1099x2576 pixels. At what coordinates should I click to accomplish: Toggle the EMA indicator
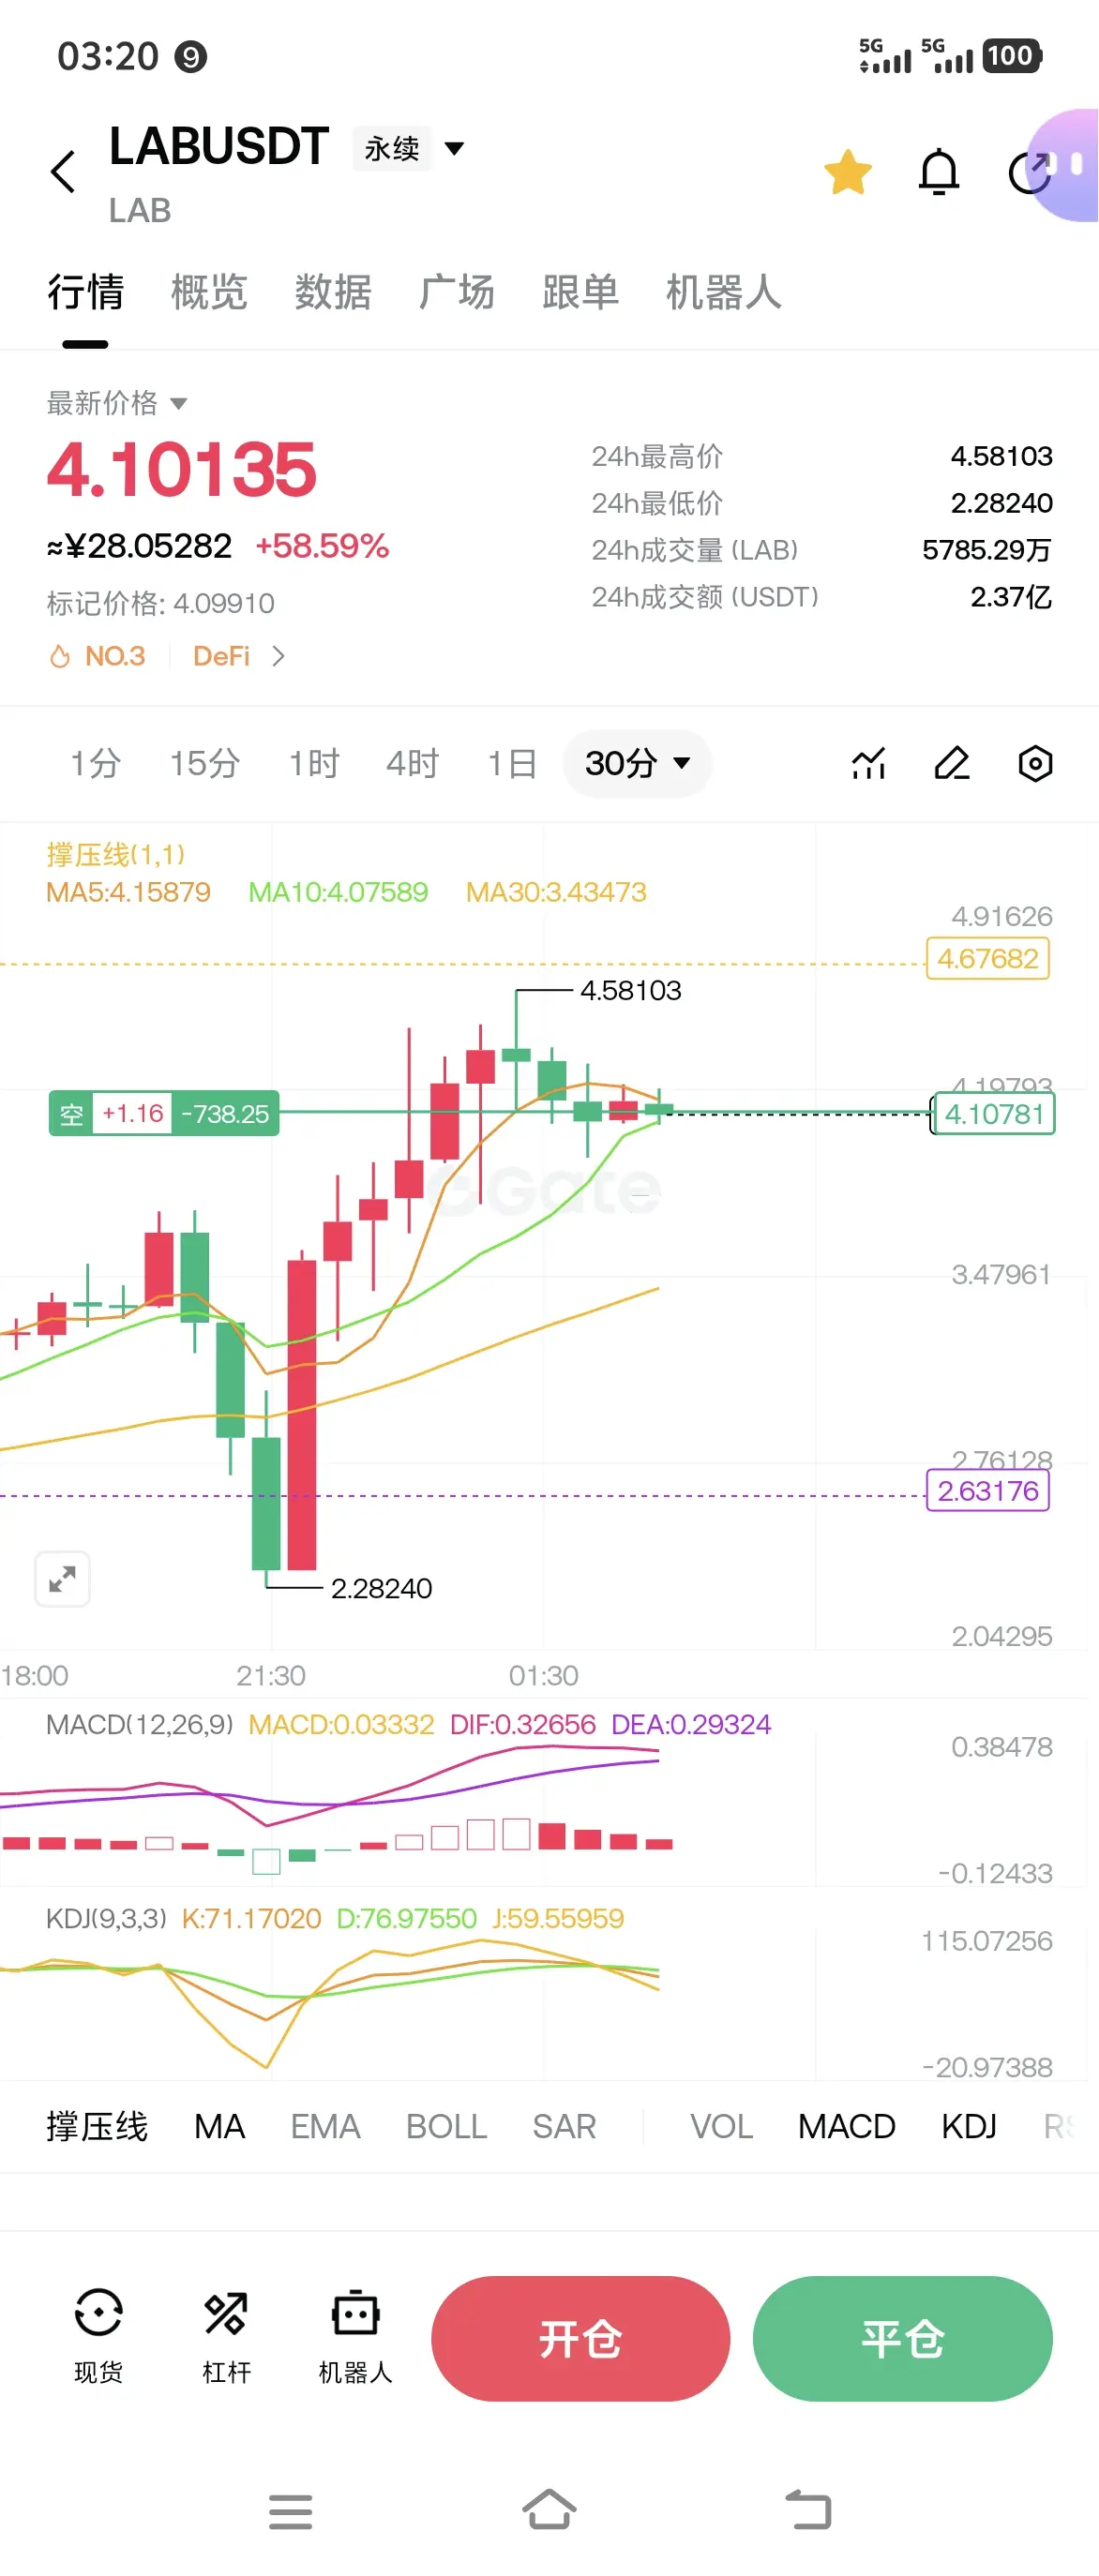[325, 2126]
